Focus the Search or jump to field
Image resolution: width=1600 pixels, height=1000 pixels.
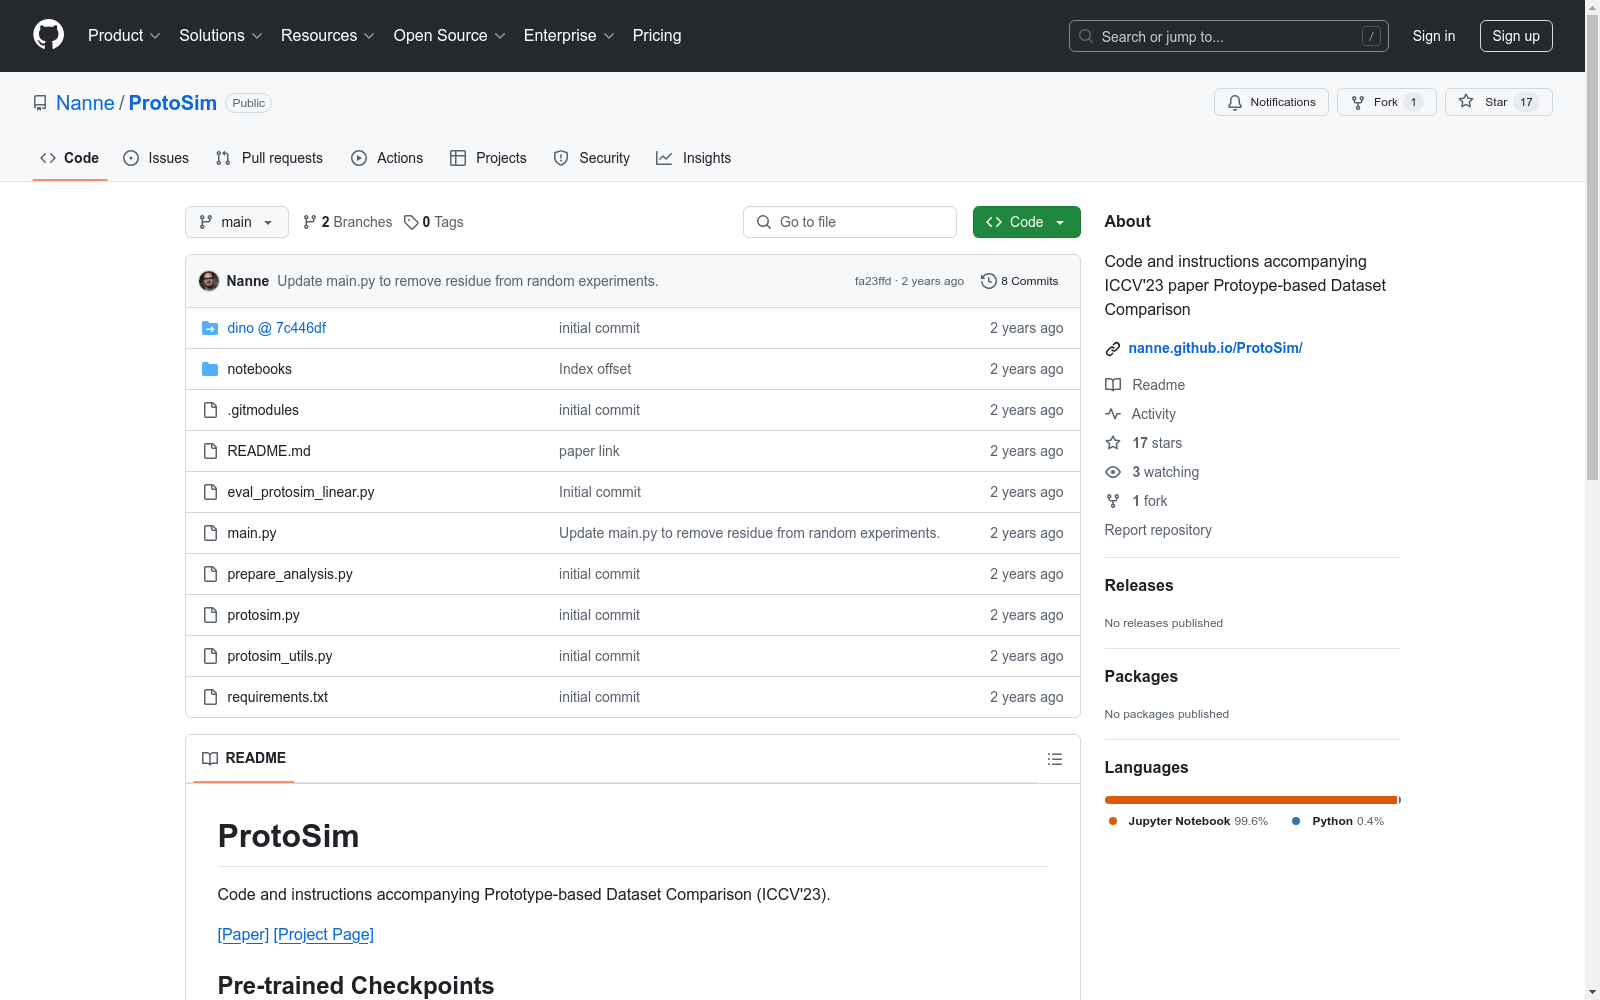1229,36
